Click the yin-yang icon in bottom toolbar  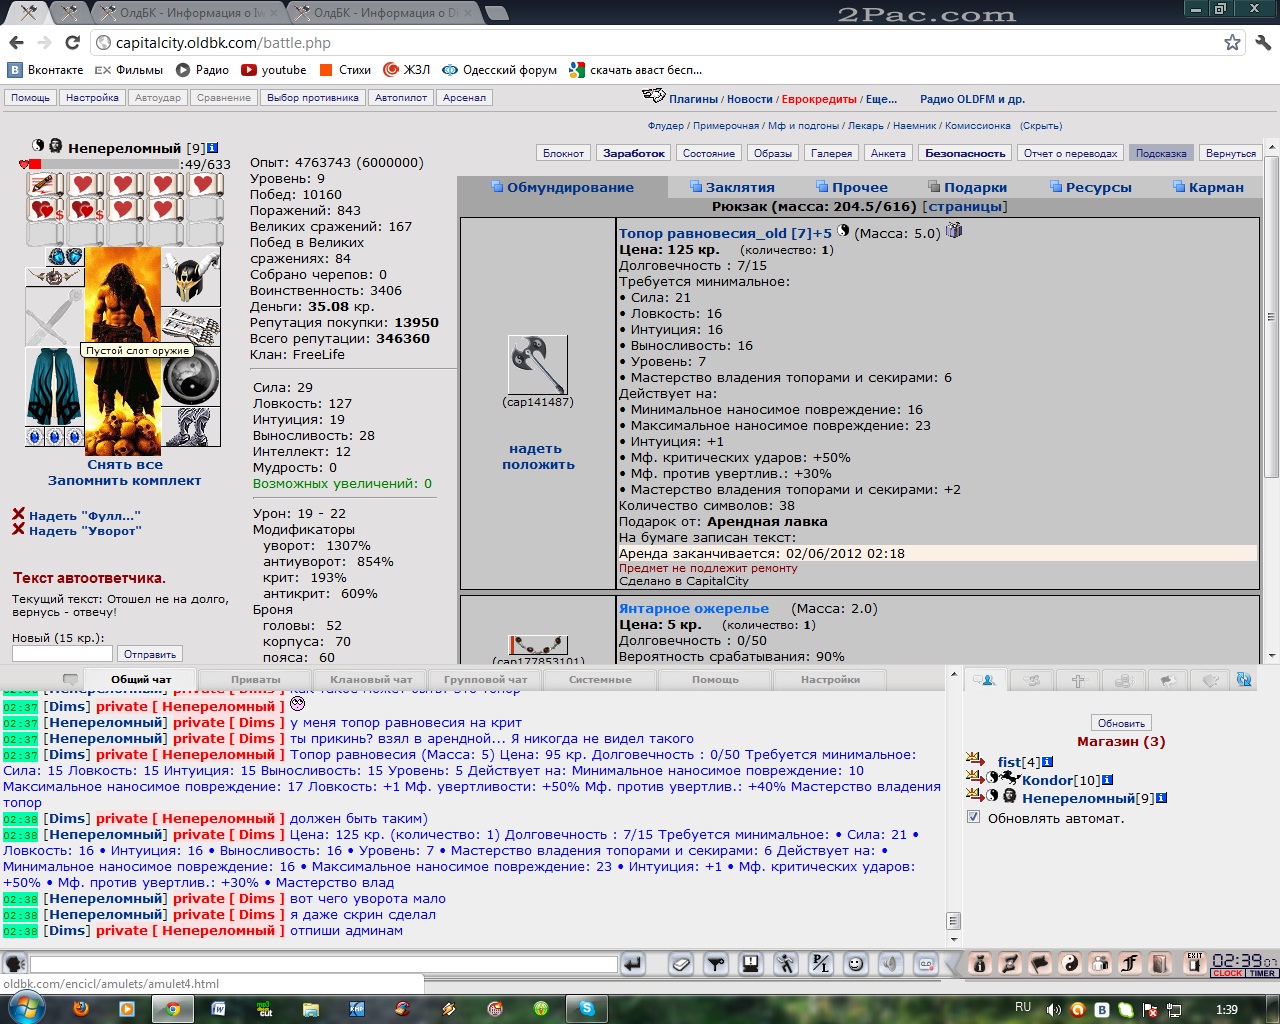click(1070, 964)
